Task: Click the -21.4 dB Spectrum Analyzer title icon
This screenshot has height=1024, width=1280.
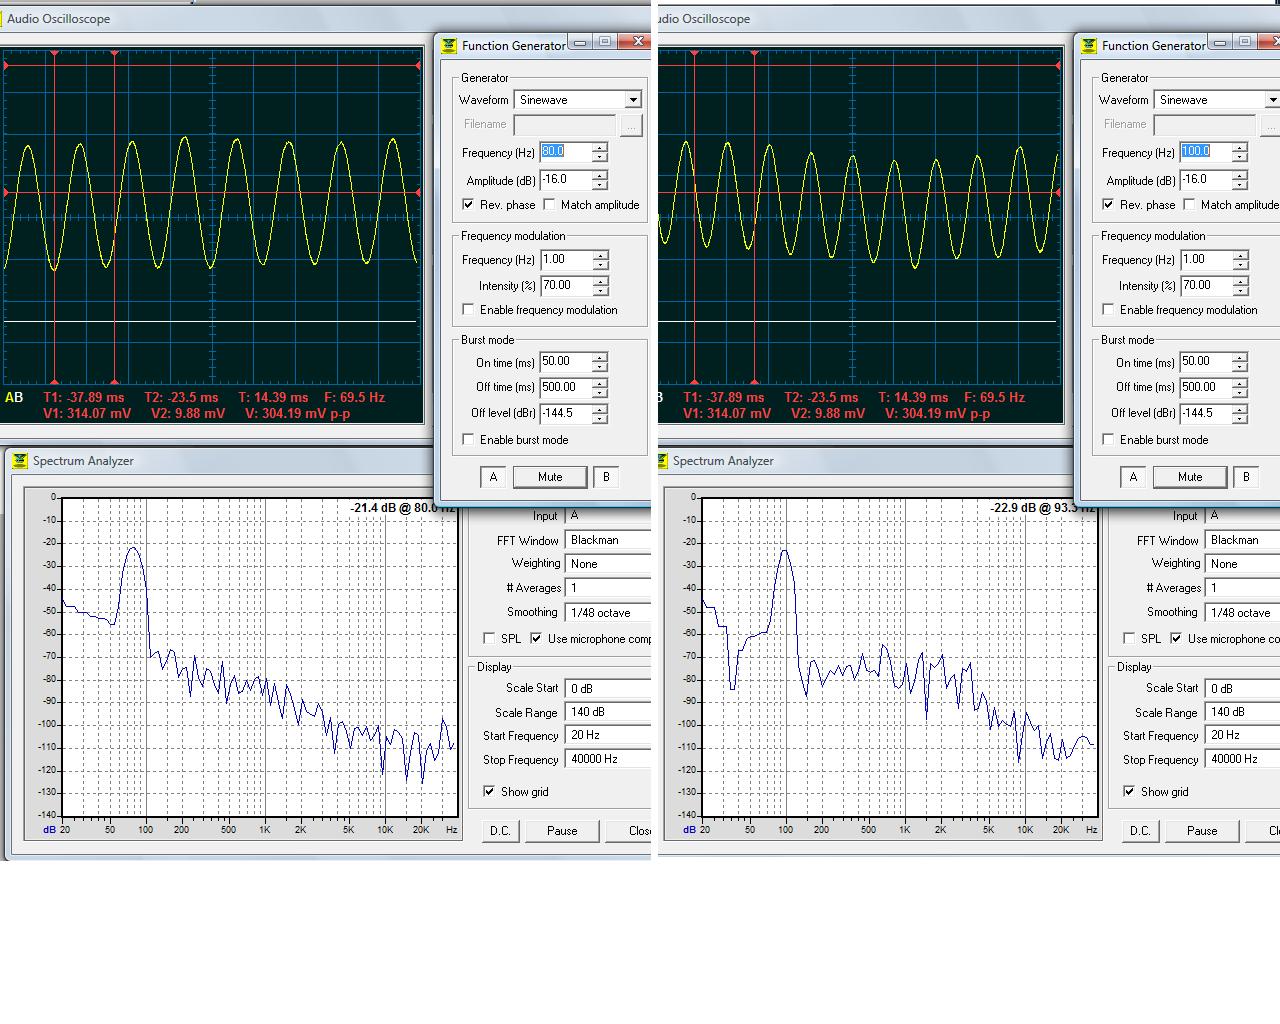Action: click(20, 461)
